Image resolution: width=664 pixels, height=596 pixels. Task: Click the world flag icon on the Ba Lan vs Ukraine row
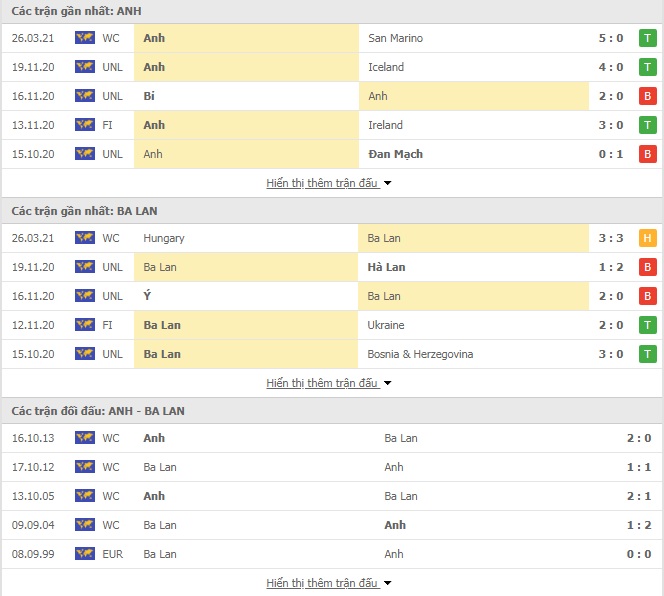tap(85, 325)
